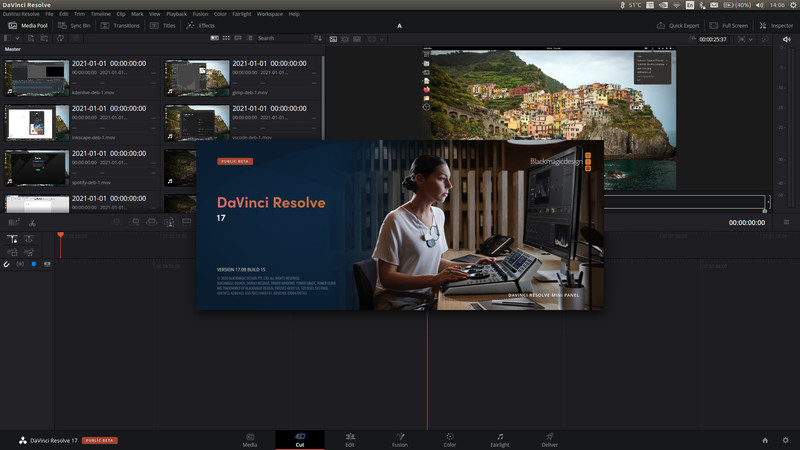This screenshot has height=450, width=800.
Task: Open the Help menu
Action: pyautogui.click(x=294, y=14)
